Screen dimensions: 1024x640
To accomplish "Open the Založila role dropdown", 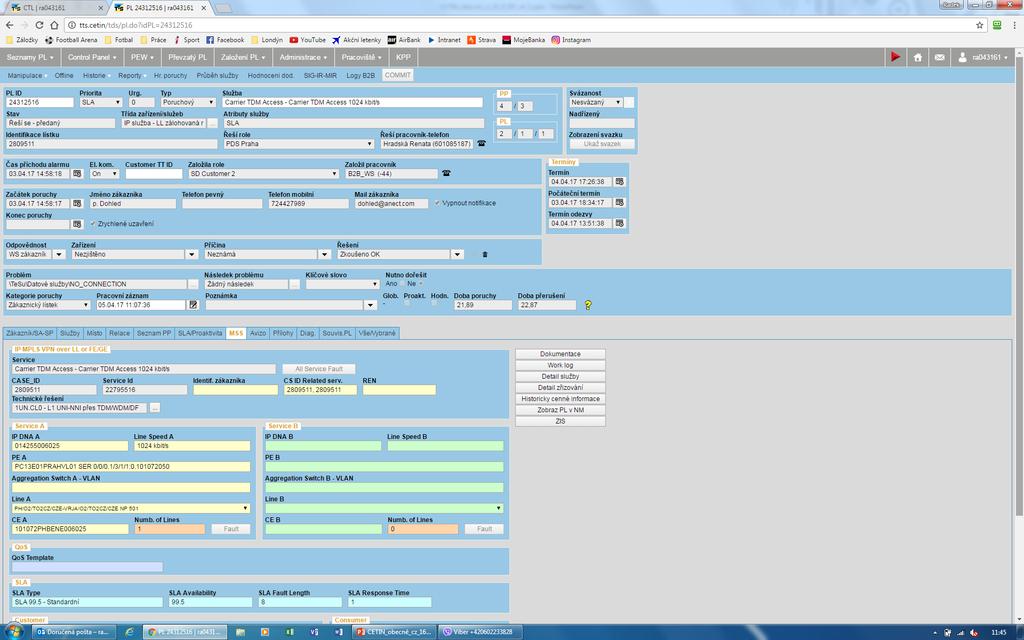I will pos(263,174).
